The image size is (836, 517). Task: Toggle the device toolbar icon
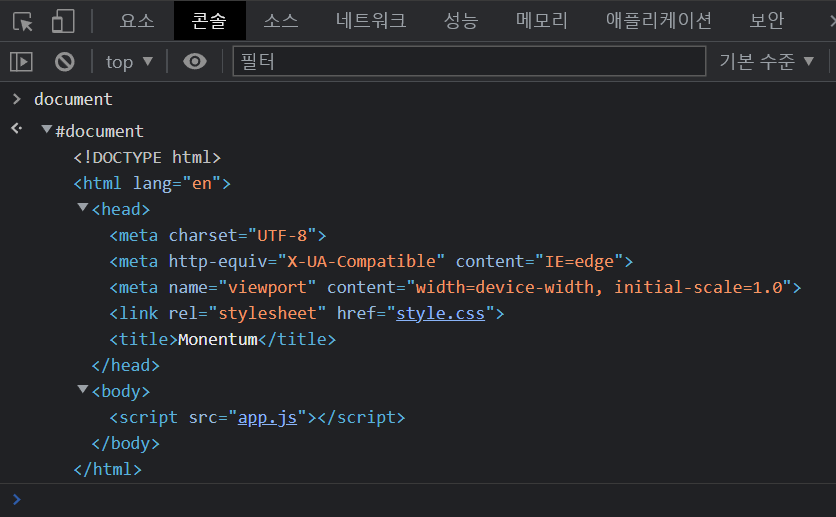point(63,21)
